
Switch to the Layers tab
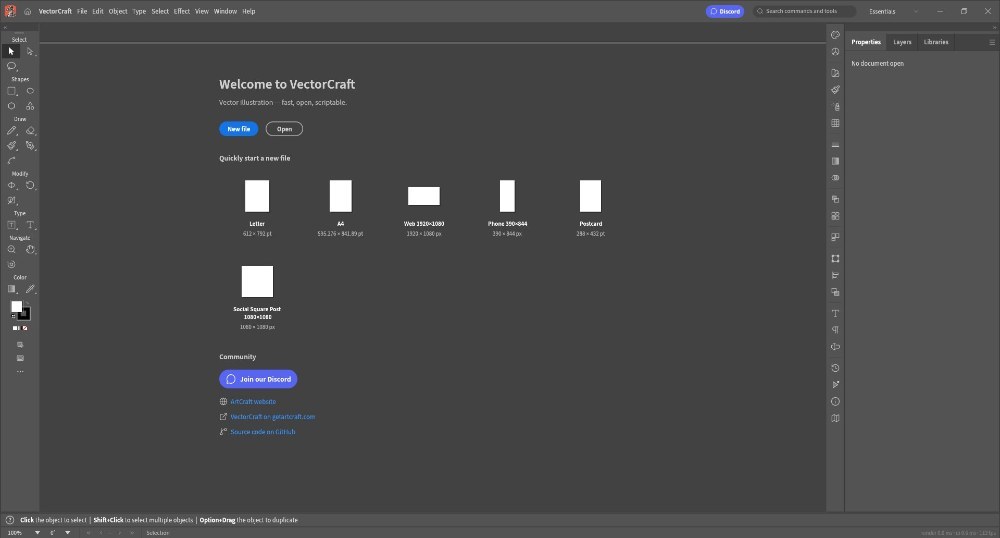pos(902,42)
